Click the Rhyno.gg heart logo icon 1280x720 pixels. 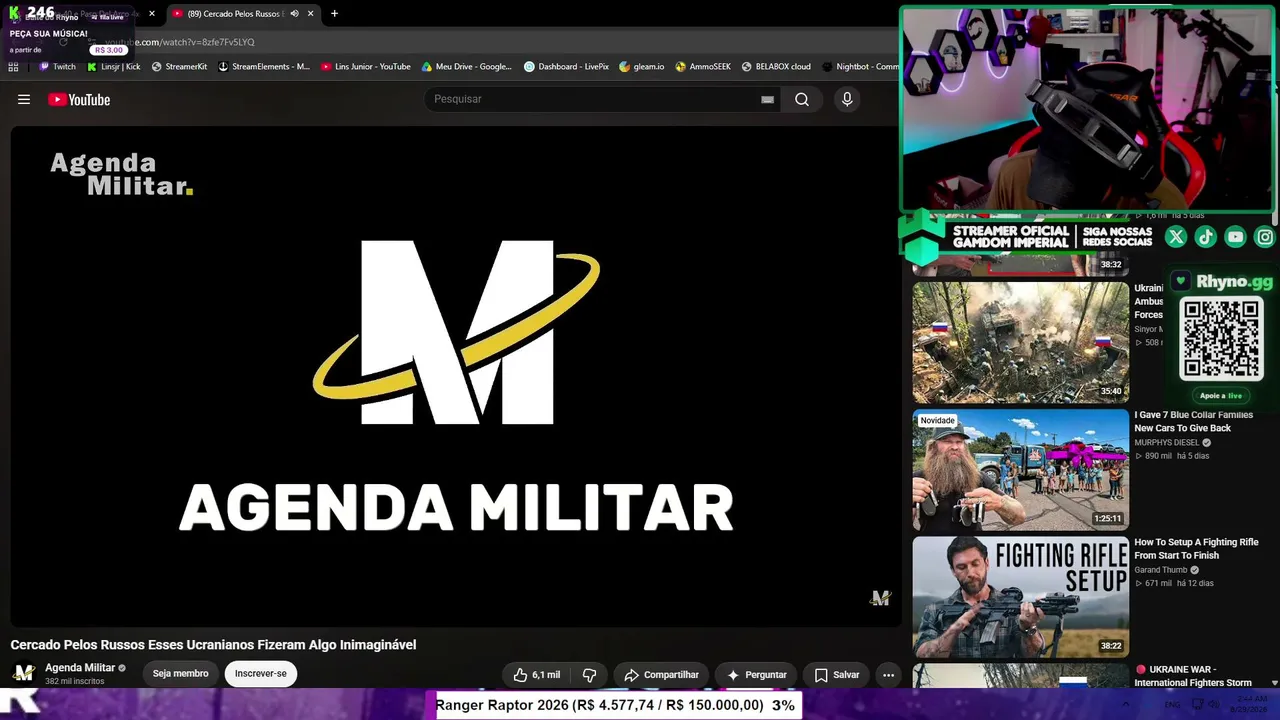(x=1181, y=282)
